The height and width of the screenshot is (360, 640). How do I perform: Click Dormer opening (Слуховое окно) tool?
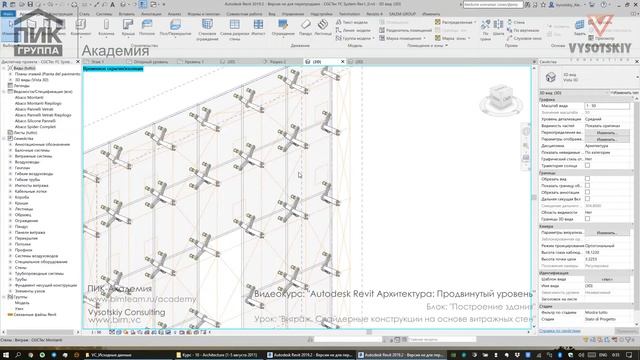[x=524, y=38]
